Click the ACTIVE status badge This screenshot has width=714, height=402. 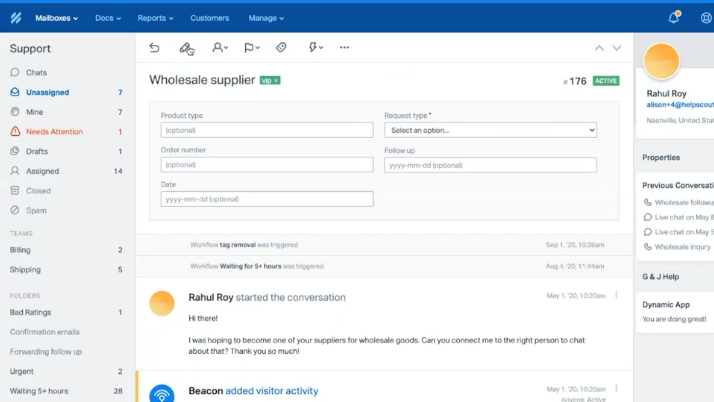606,81
